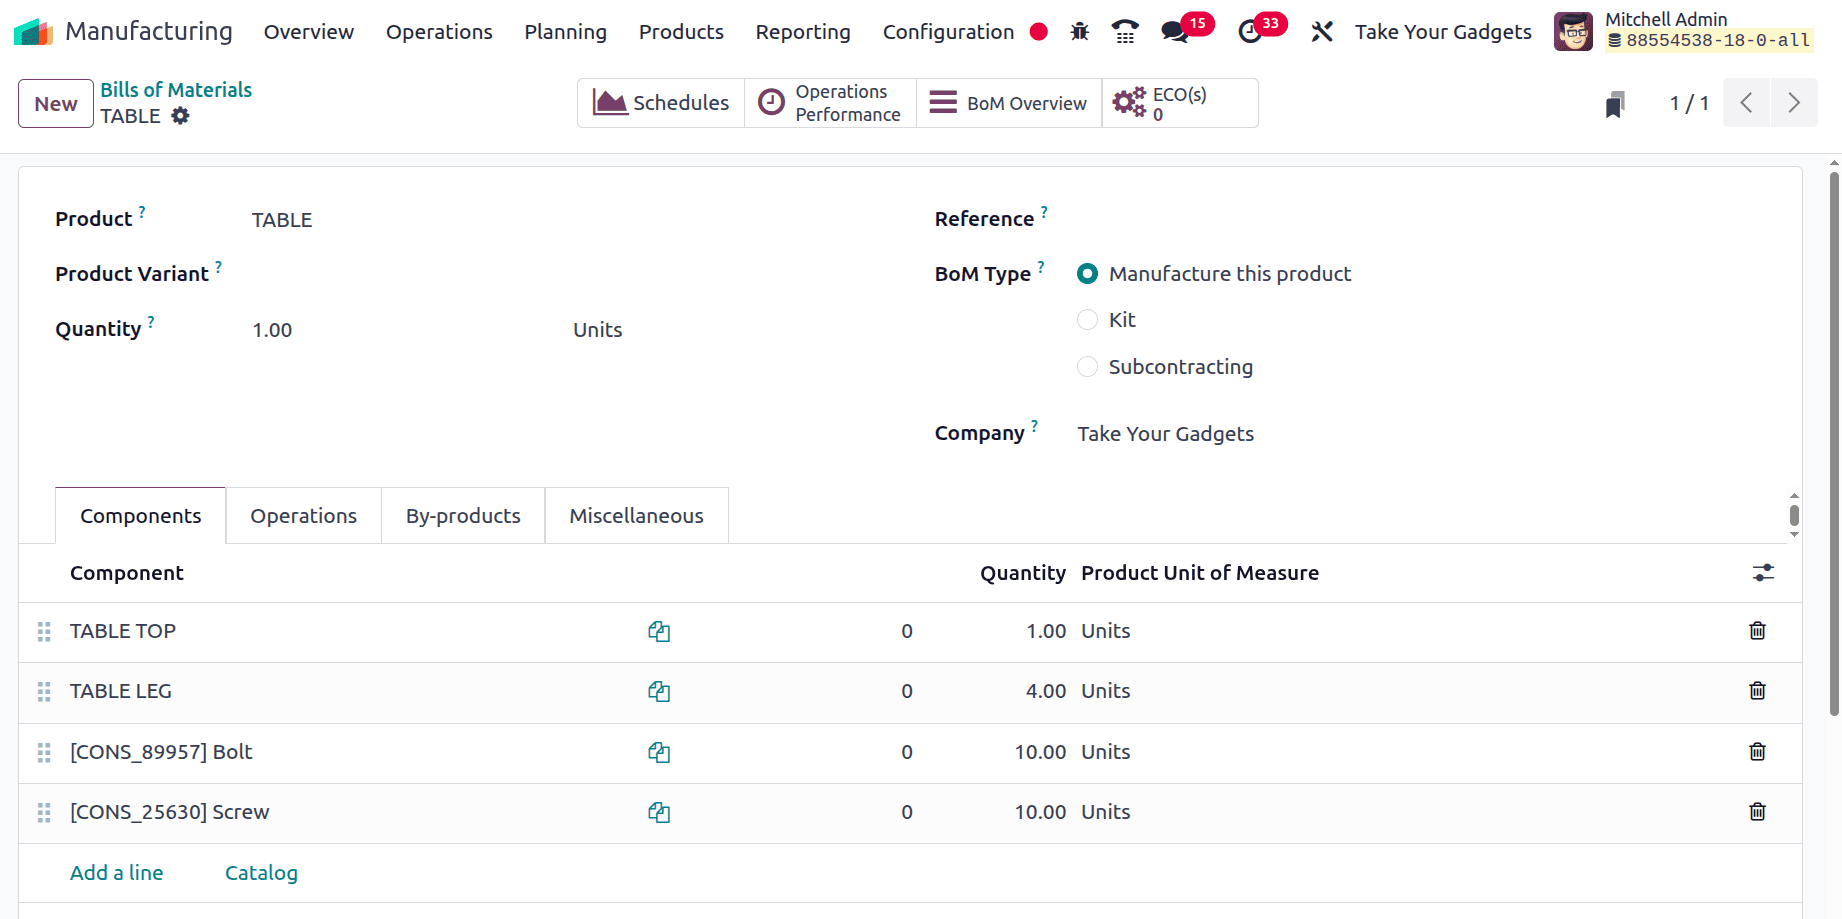
Task: Click the tools wrench-screwdriver icon
Action: [x=1322, y=32]
